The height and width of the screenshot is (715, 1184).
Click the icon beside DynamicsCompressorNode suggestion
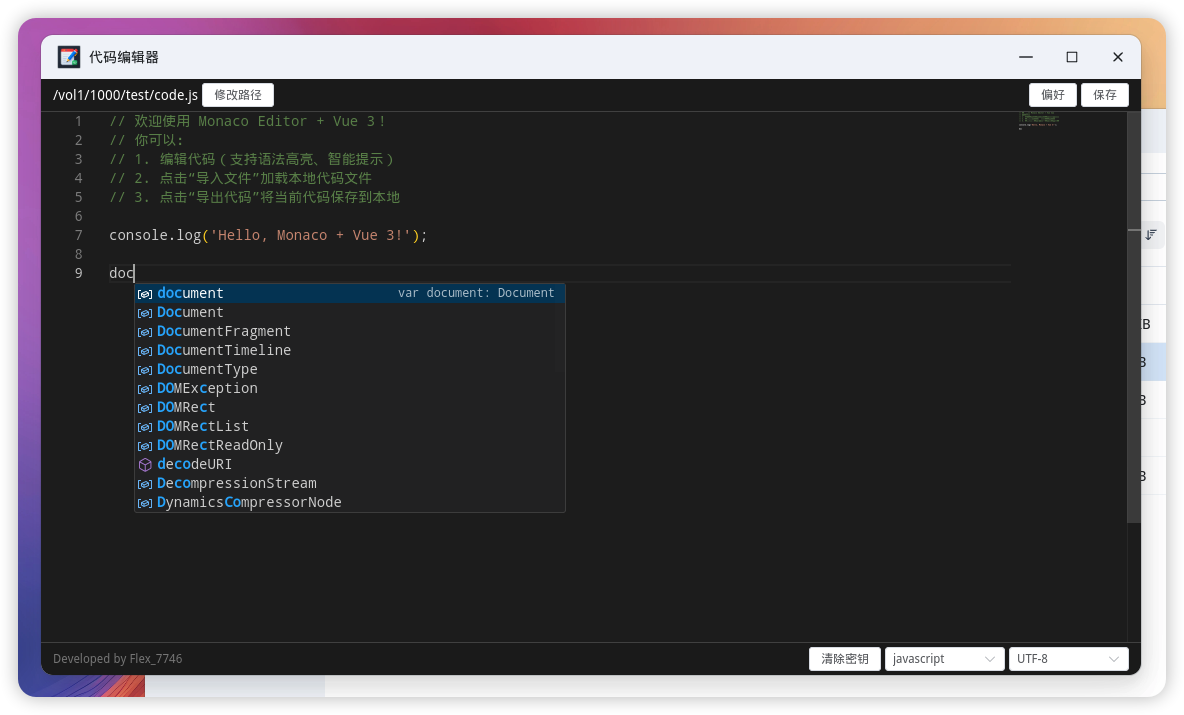pyautogui.click(x=145, y=503)
